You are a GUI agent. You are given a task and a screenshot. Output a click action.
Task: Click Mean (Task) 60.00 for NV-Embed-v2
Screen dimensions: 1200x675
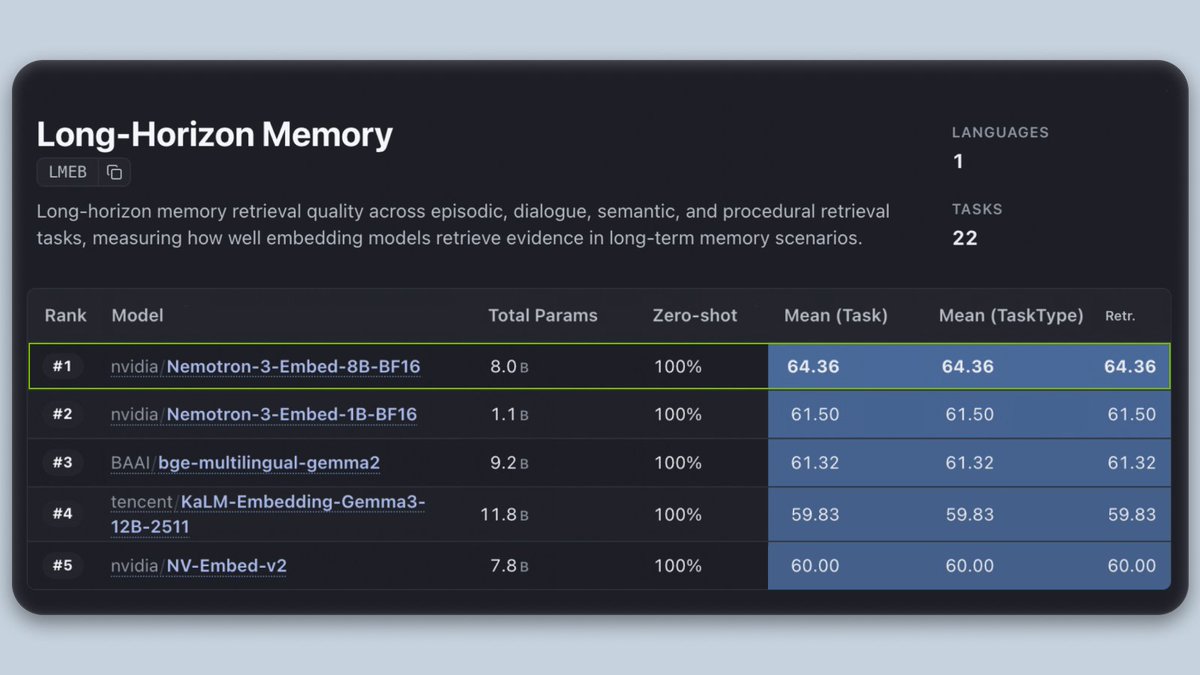(815, 566)
